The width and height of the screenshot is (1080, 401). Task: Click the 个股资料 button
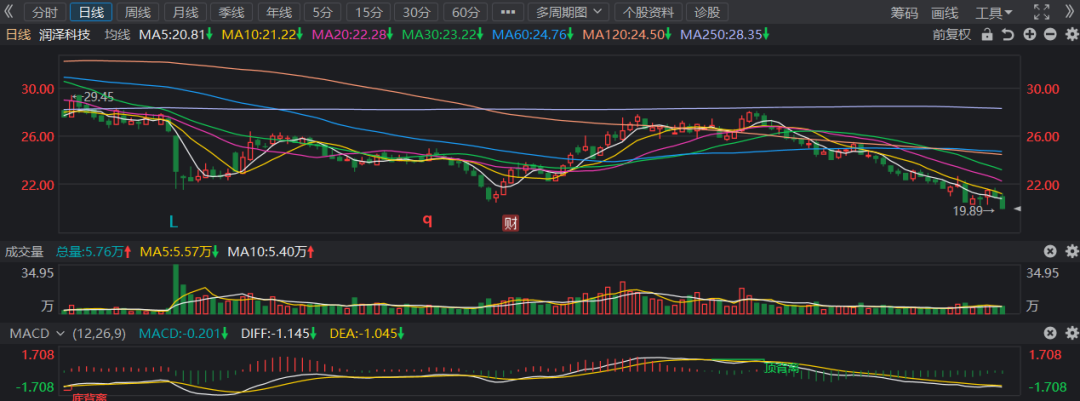click(649, 13)
